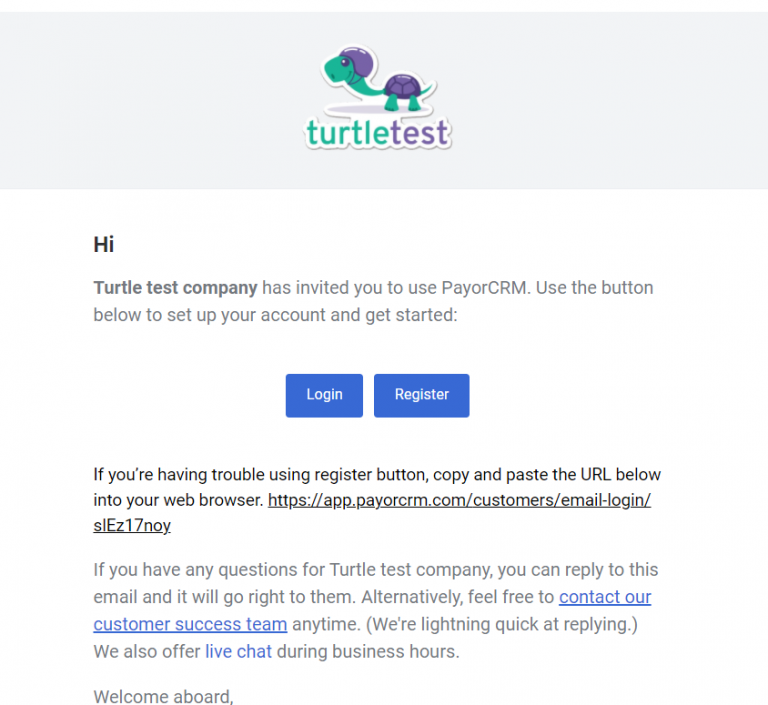Image resolution: width=768 pixels, height=705 pixels.
Task: Click the slEz17noy link fragment
Action: click(131, 526)
